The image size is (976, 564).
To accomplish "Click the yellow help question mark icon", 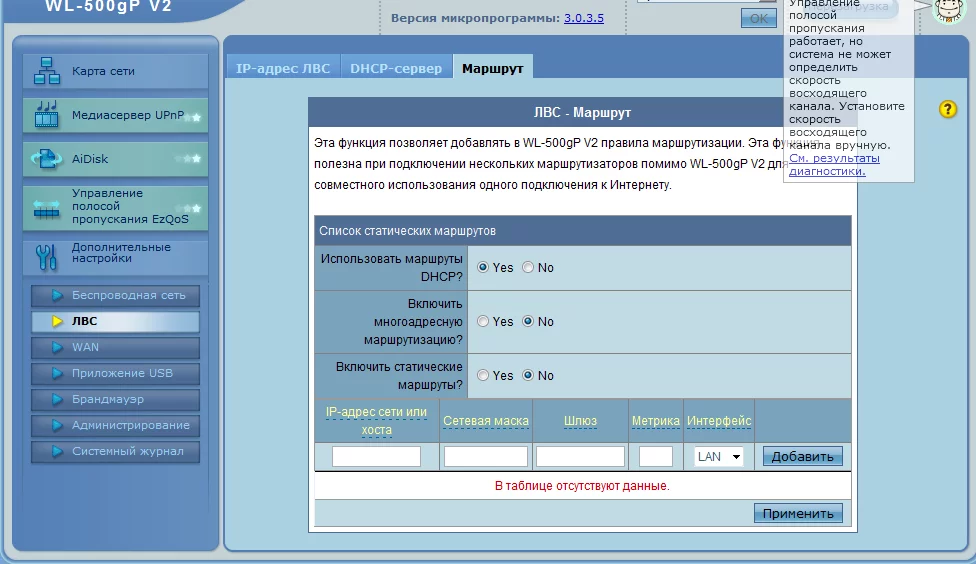I will (948, 109).
